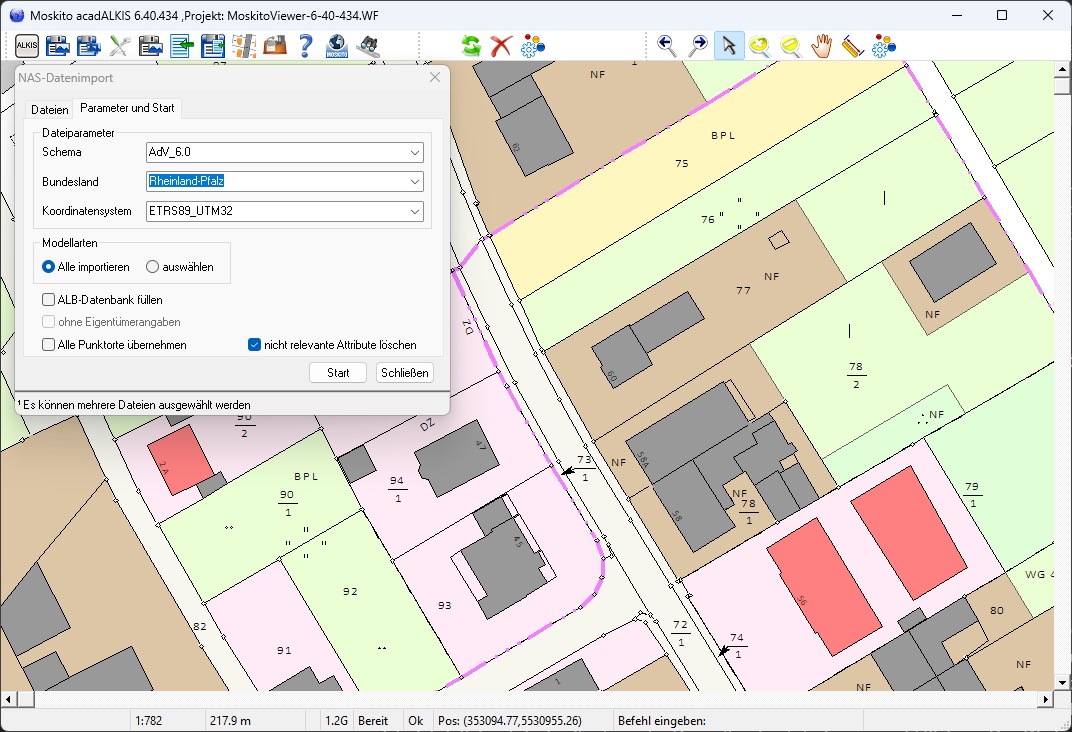The width and height of the screenshot is (1072, 732).
Task: Expand the Bundesland dropdown list
Action: coord(414,182)
